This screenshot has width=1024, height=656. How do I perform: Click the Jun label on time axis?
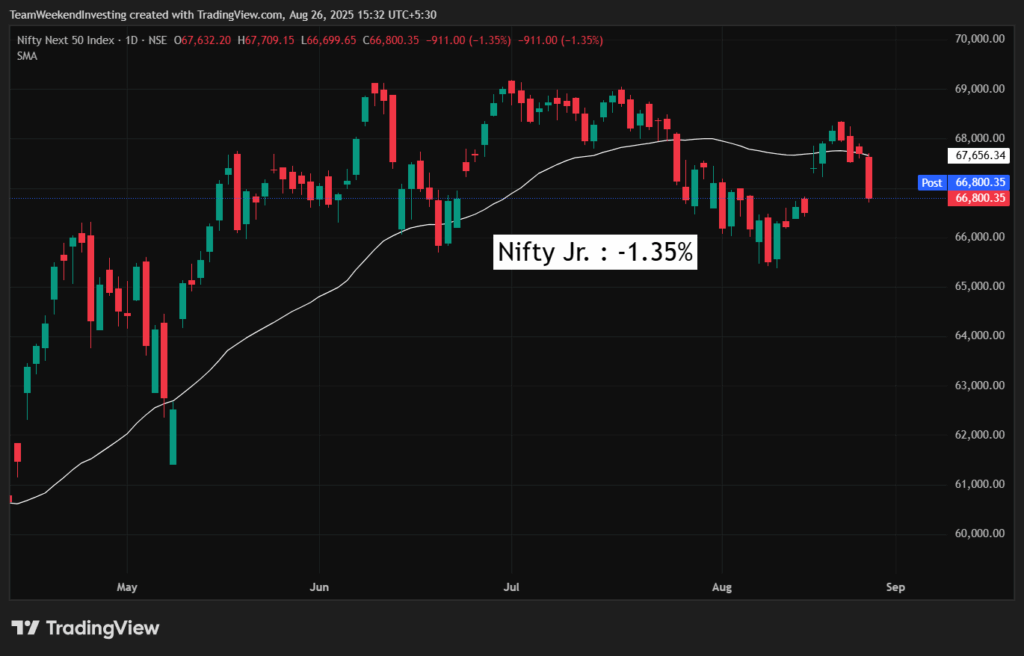coord(319,587)
